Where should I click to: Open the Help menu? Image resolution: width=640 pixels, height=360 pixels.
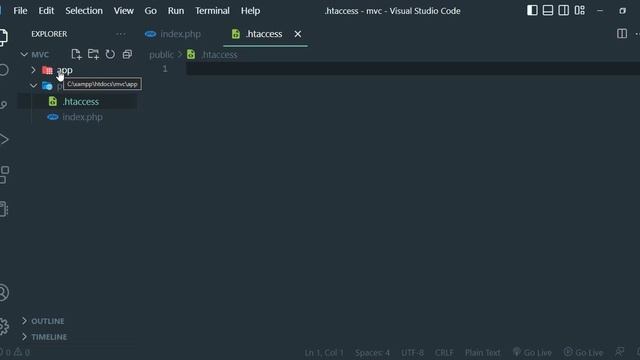(x=250, y=11)
